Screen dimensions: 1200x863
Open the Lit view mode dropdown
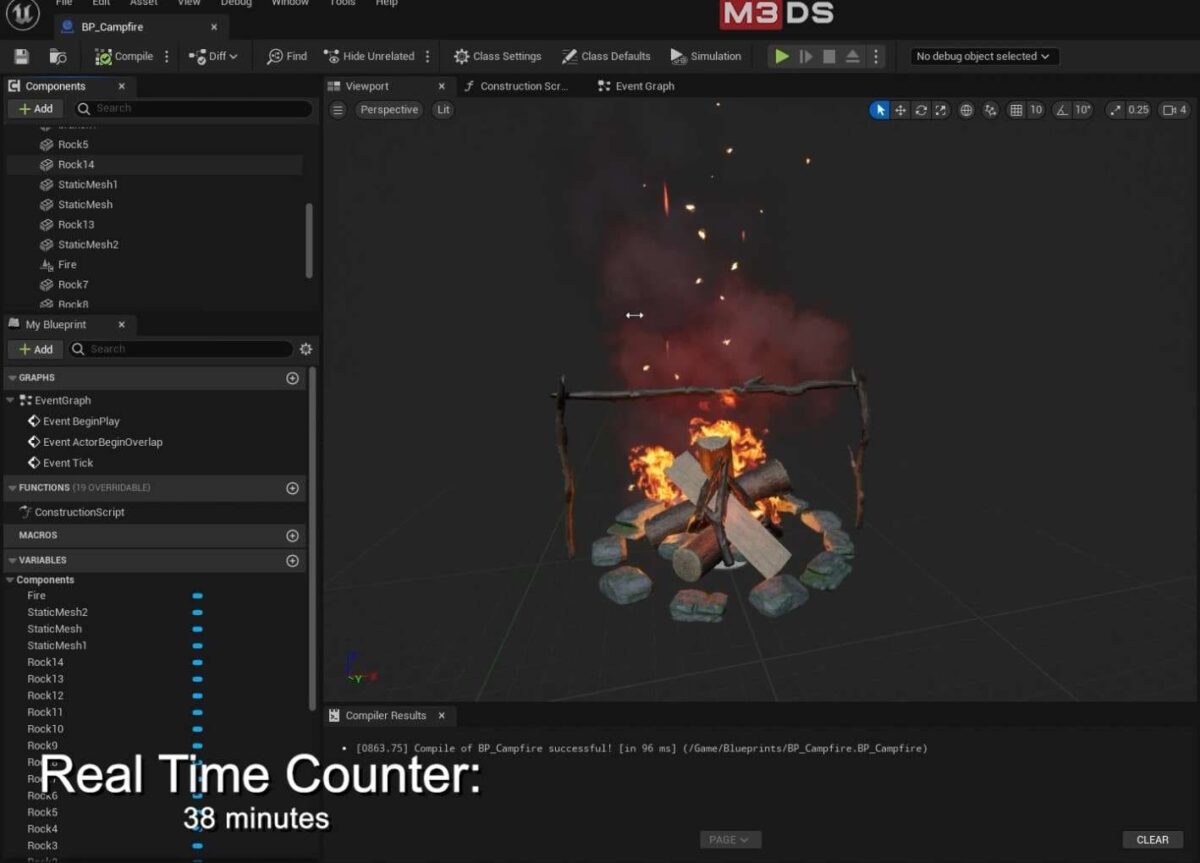(443, 110)
